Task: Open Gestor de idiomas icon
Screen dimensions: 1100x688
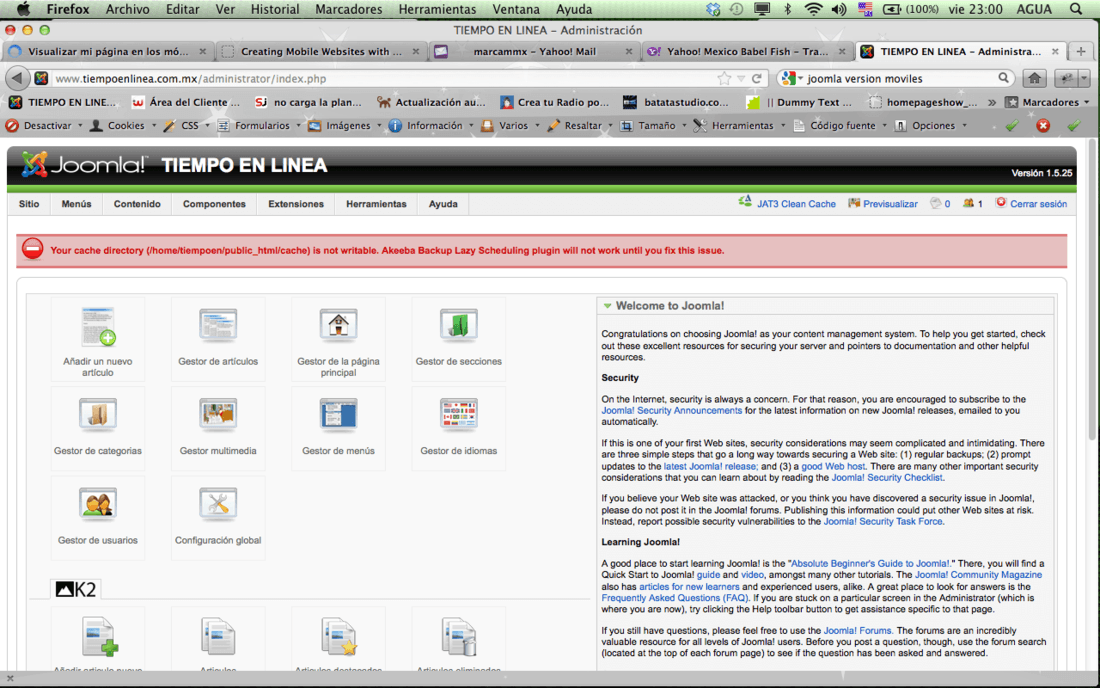Action: pyautogui.click(x=459, y=415)
